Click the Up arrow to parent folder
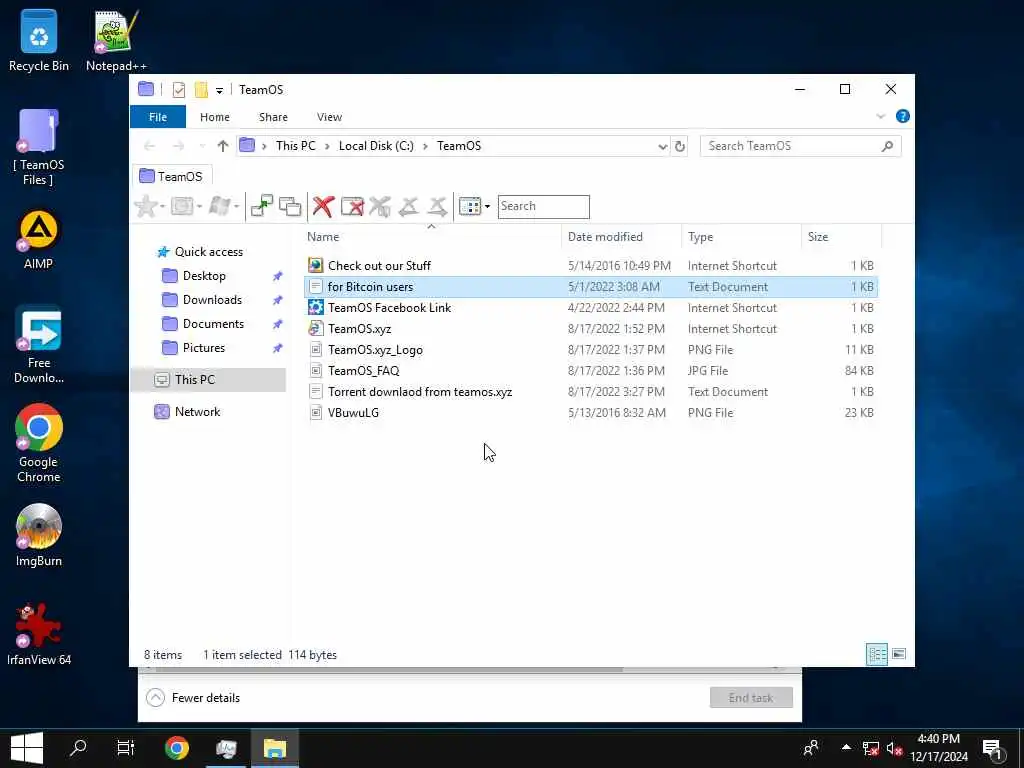This screenshot has width=1024, height=768. [223, 146]
